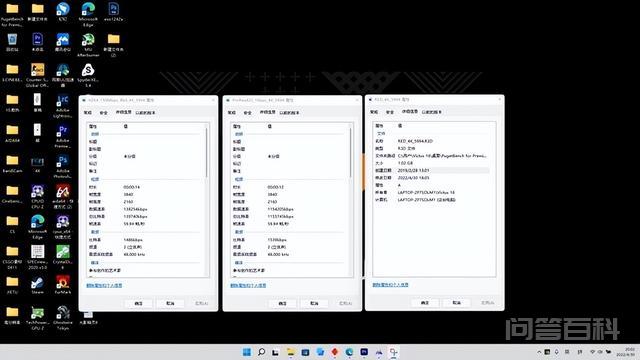Screen dimensions: 640x360
Task: Select the MSI Afterburner desktop icon
Action: (88, 45)
